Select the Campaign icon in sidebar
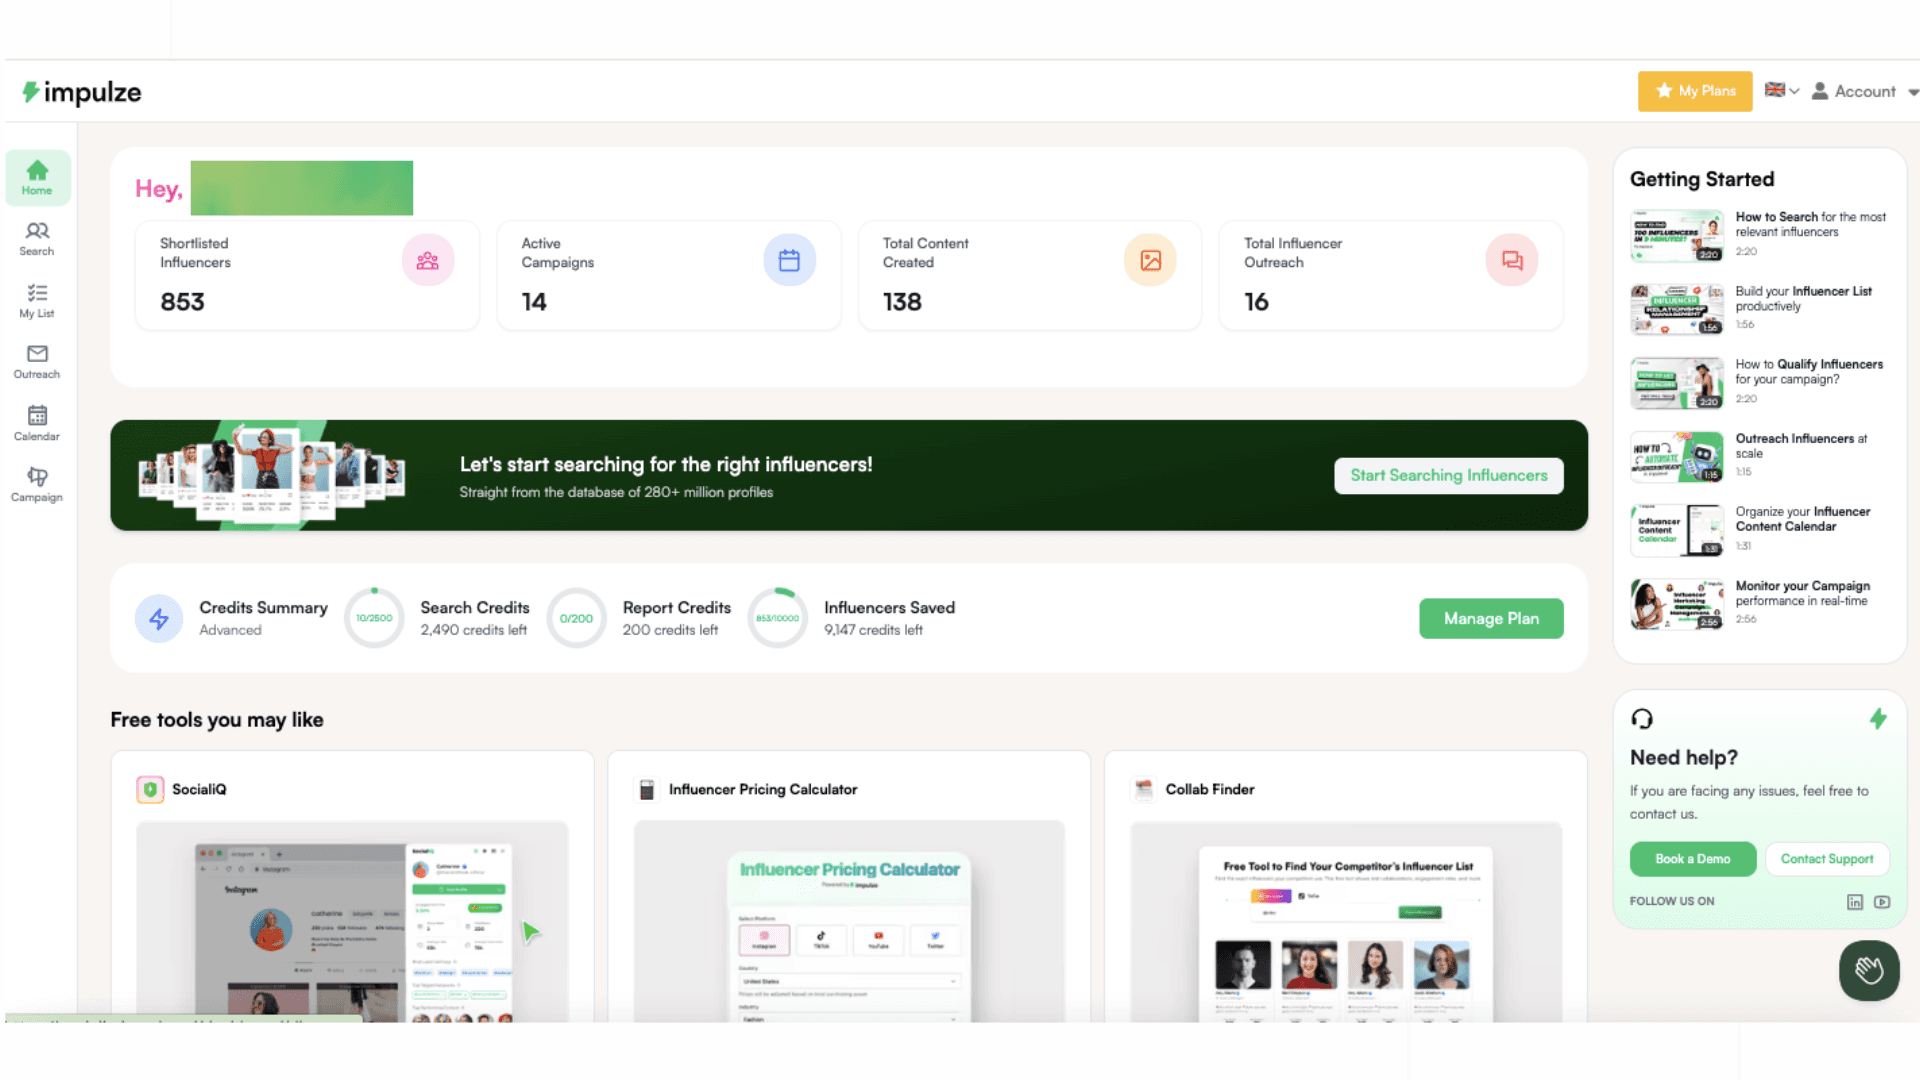 [37, 485]
